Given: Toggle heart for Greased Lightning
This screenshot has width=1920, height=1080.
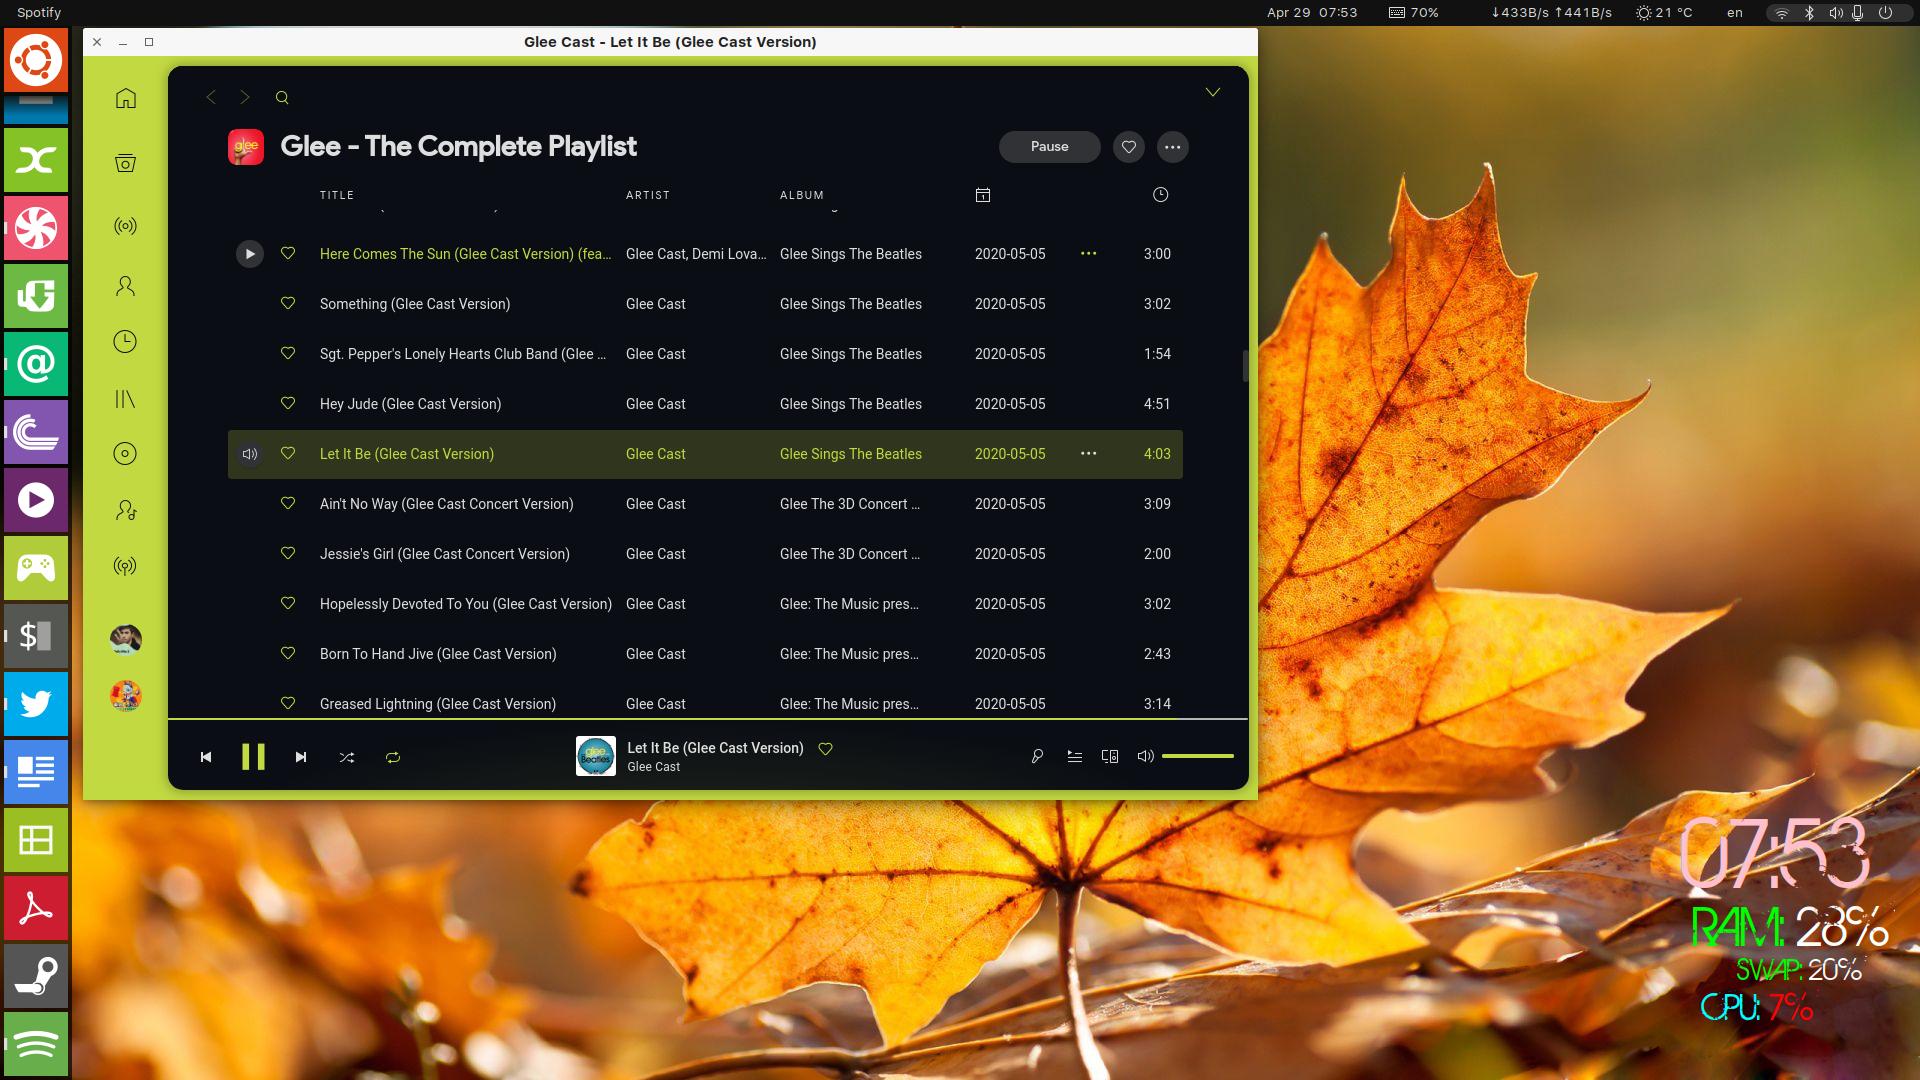Looking at the screenshot, I should (x=288, y=703).
